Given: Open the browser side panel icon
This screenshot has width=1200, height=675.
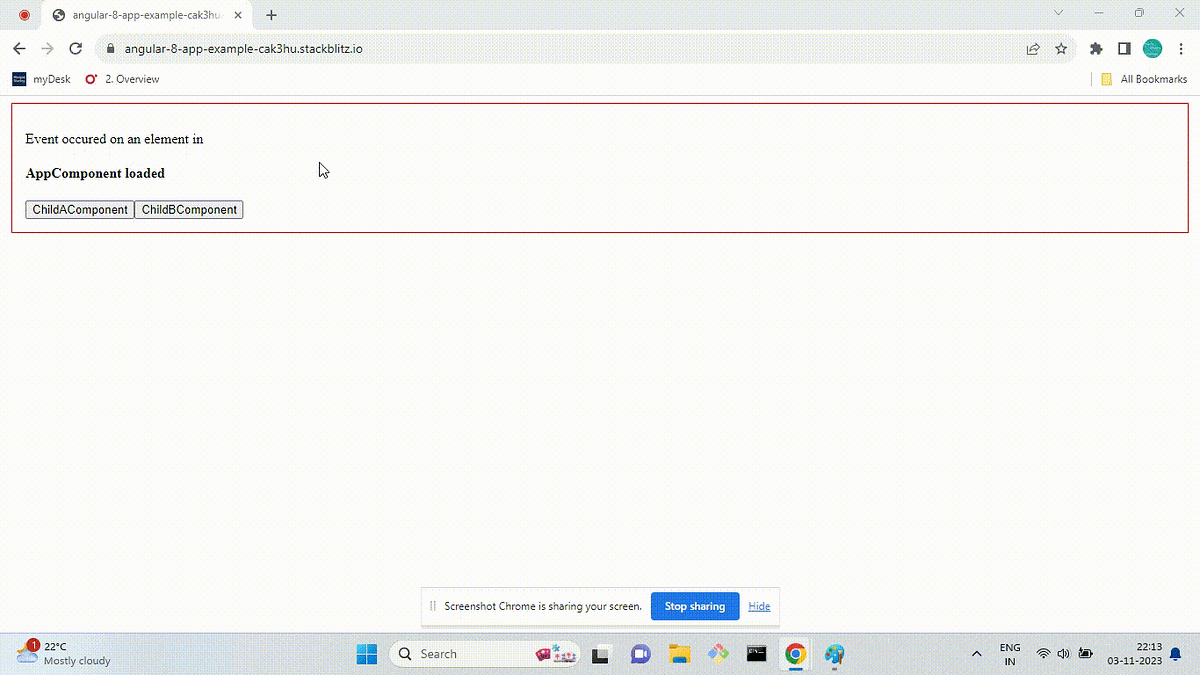Looking at the screenshot, I should coord(1122,48).
